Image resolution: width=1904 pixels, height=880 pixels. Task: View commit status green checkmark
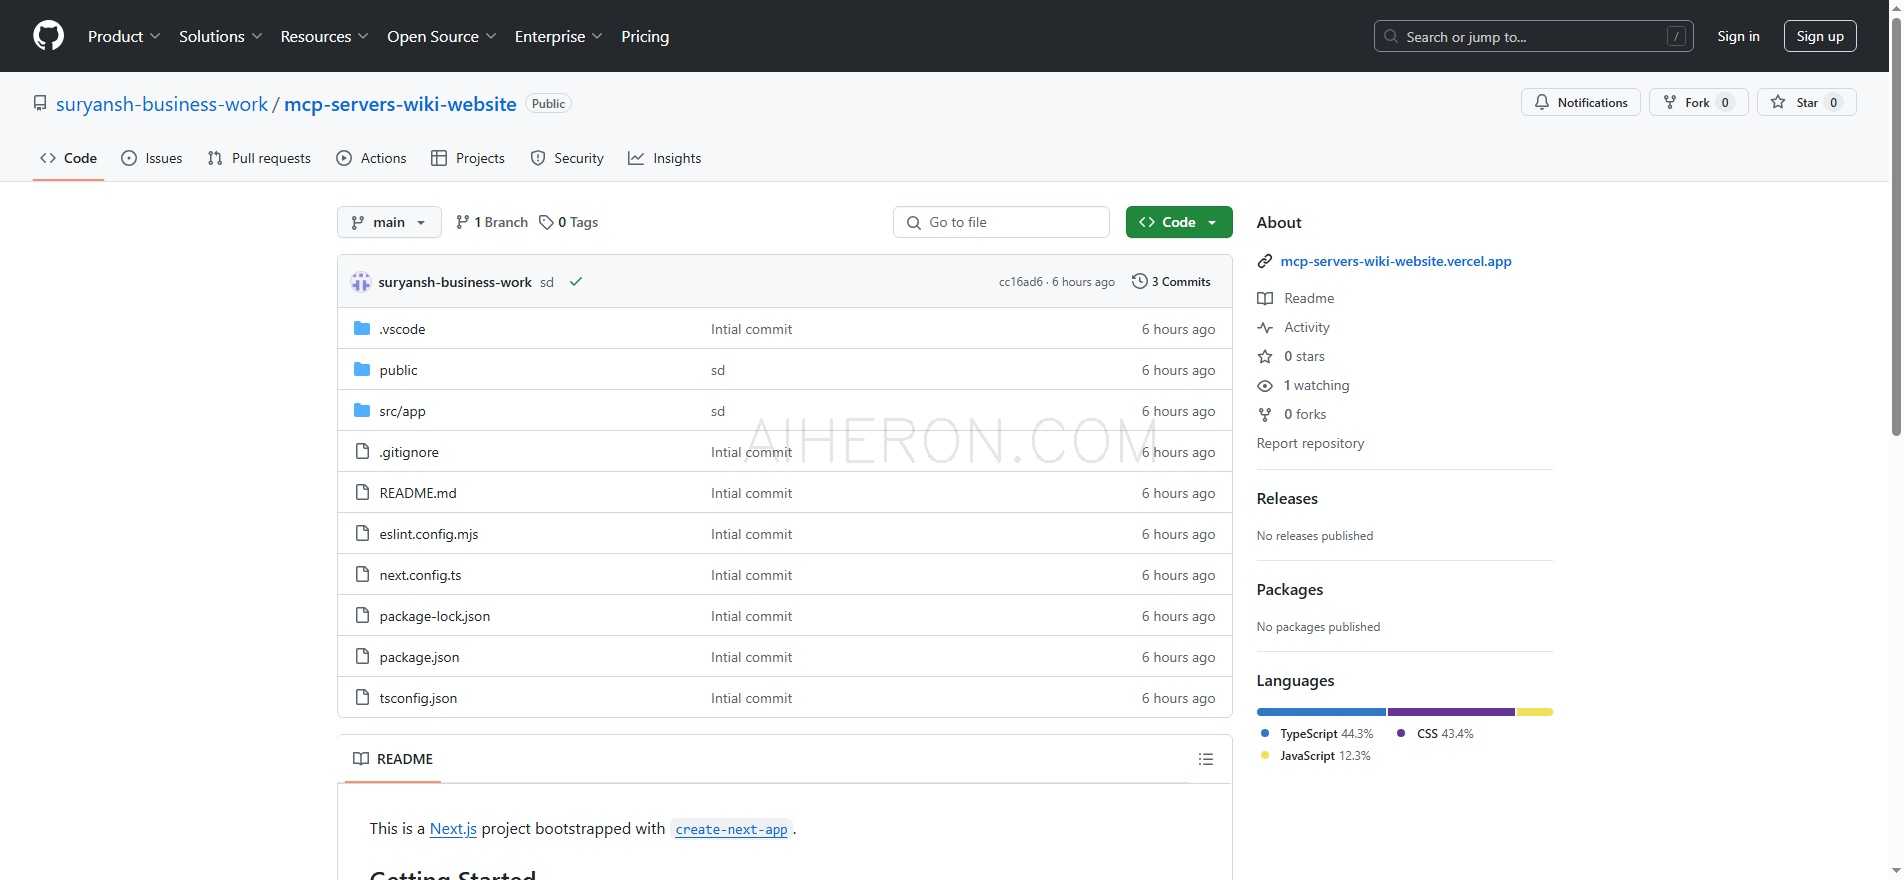pyautogui.click(x=576, y=282)
